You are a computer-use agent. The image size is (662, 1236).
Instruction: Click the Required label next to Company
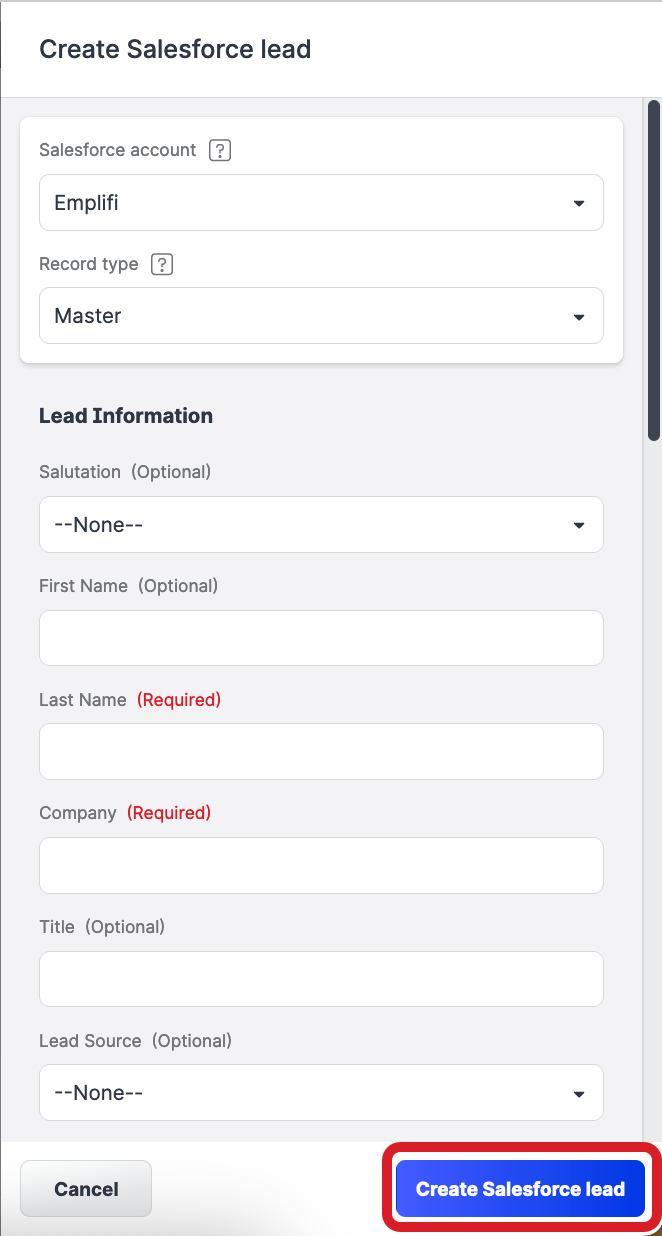(x=168, y=812)
